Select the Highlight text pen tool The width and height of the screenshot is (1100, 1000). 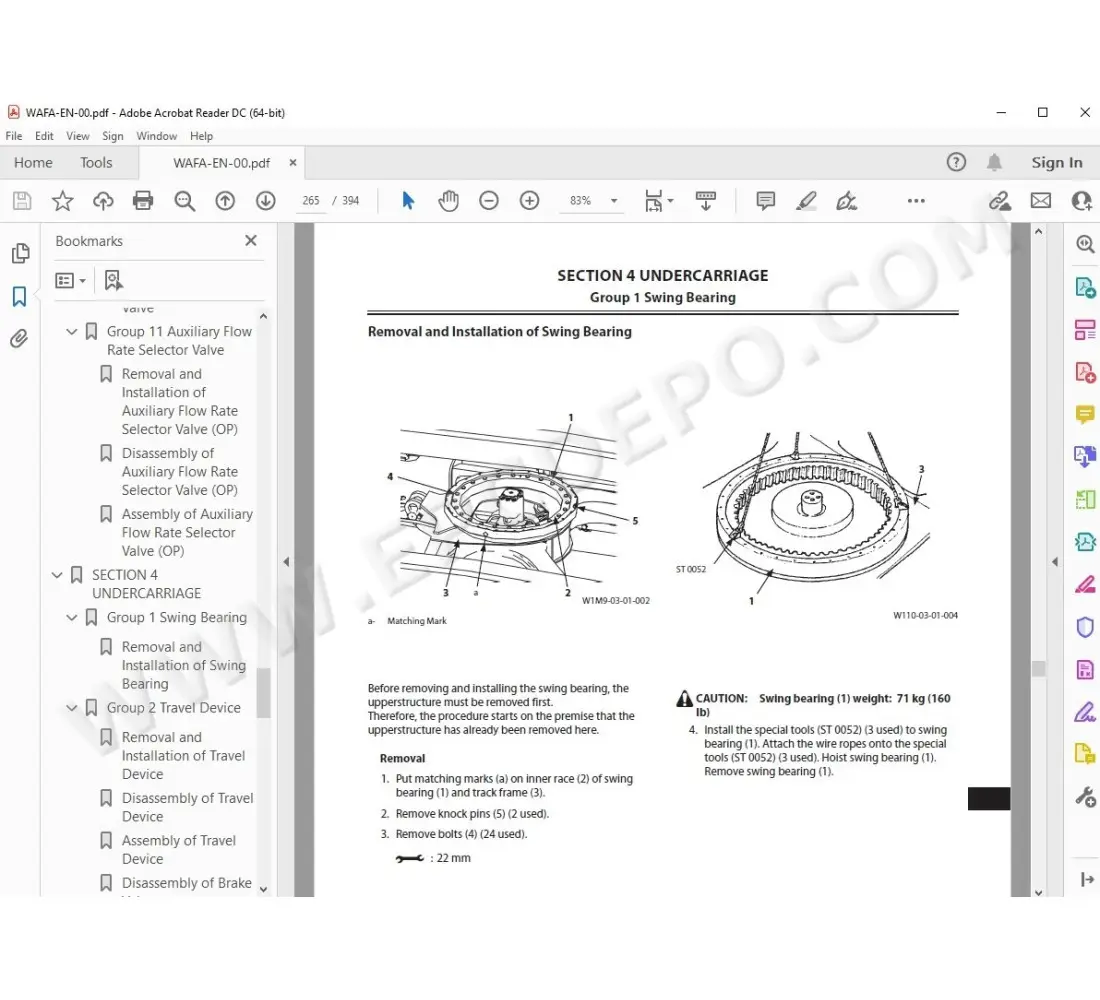(x=806, y=201)
